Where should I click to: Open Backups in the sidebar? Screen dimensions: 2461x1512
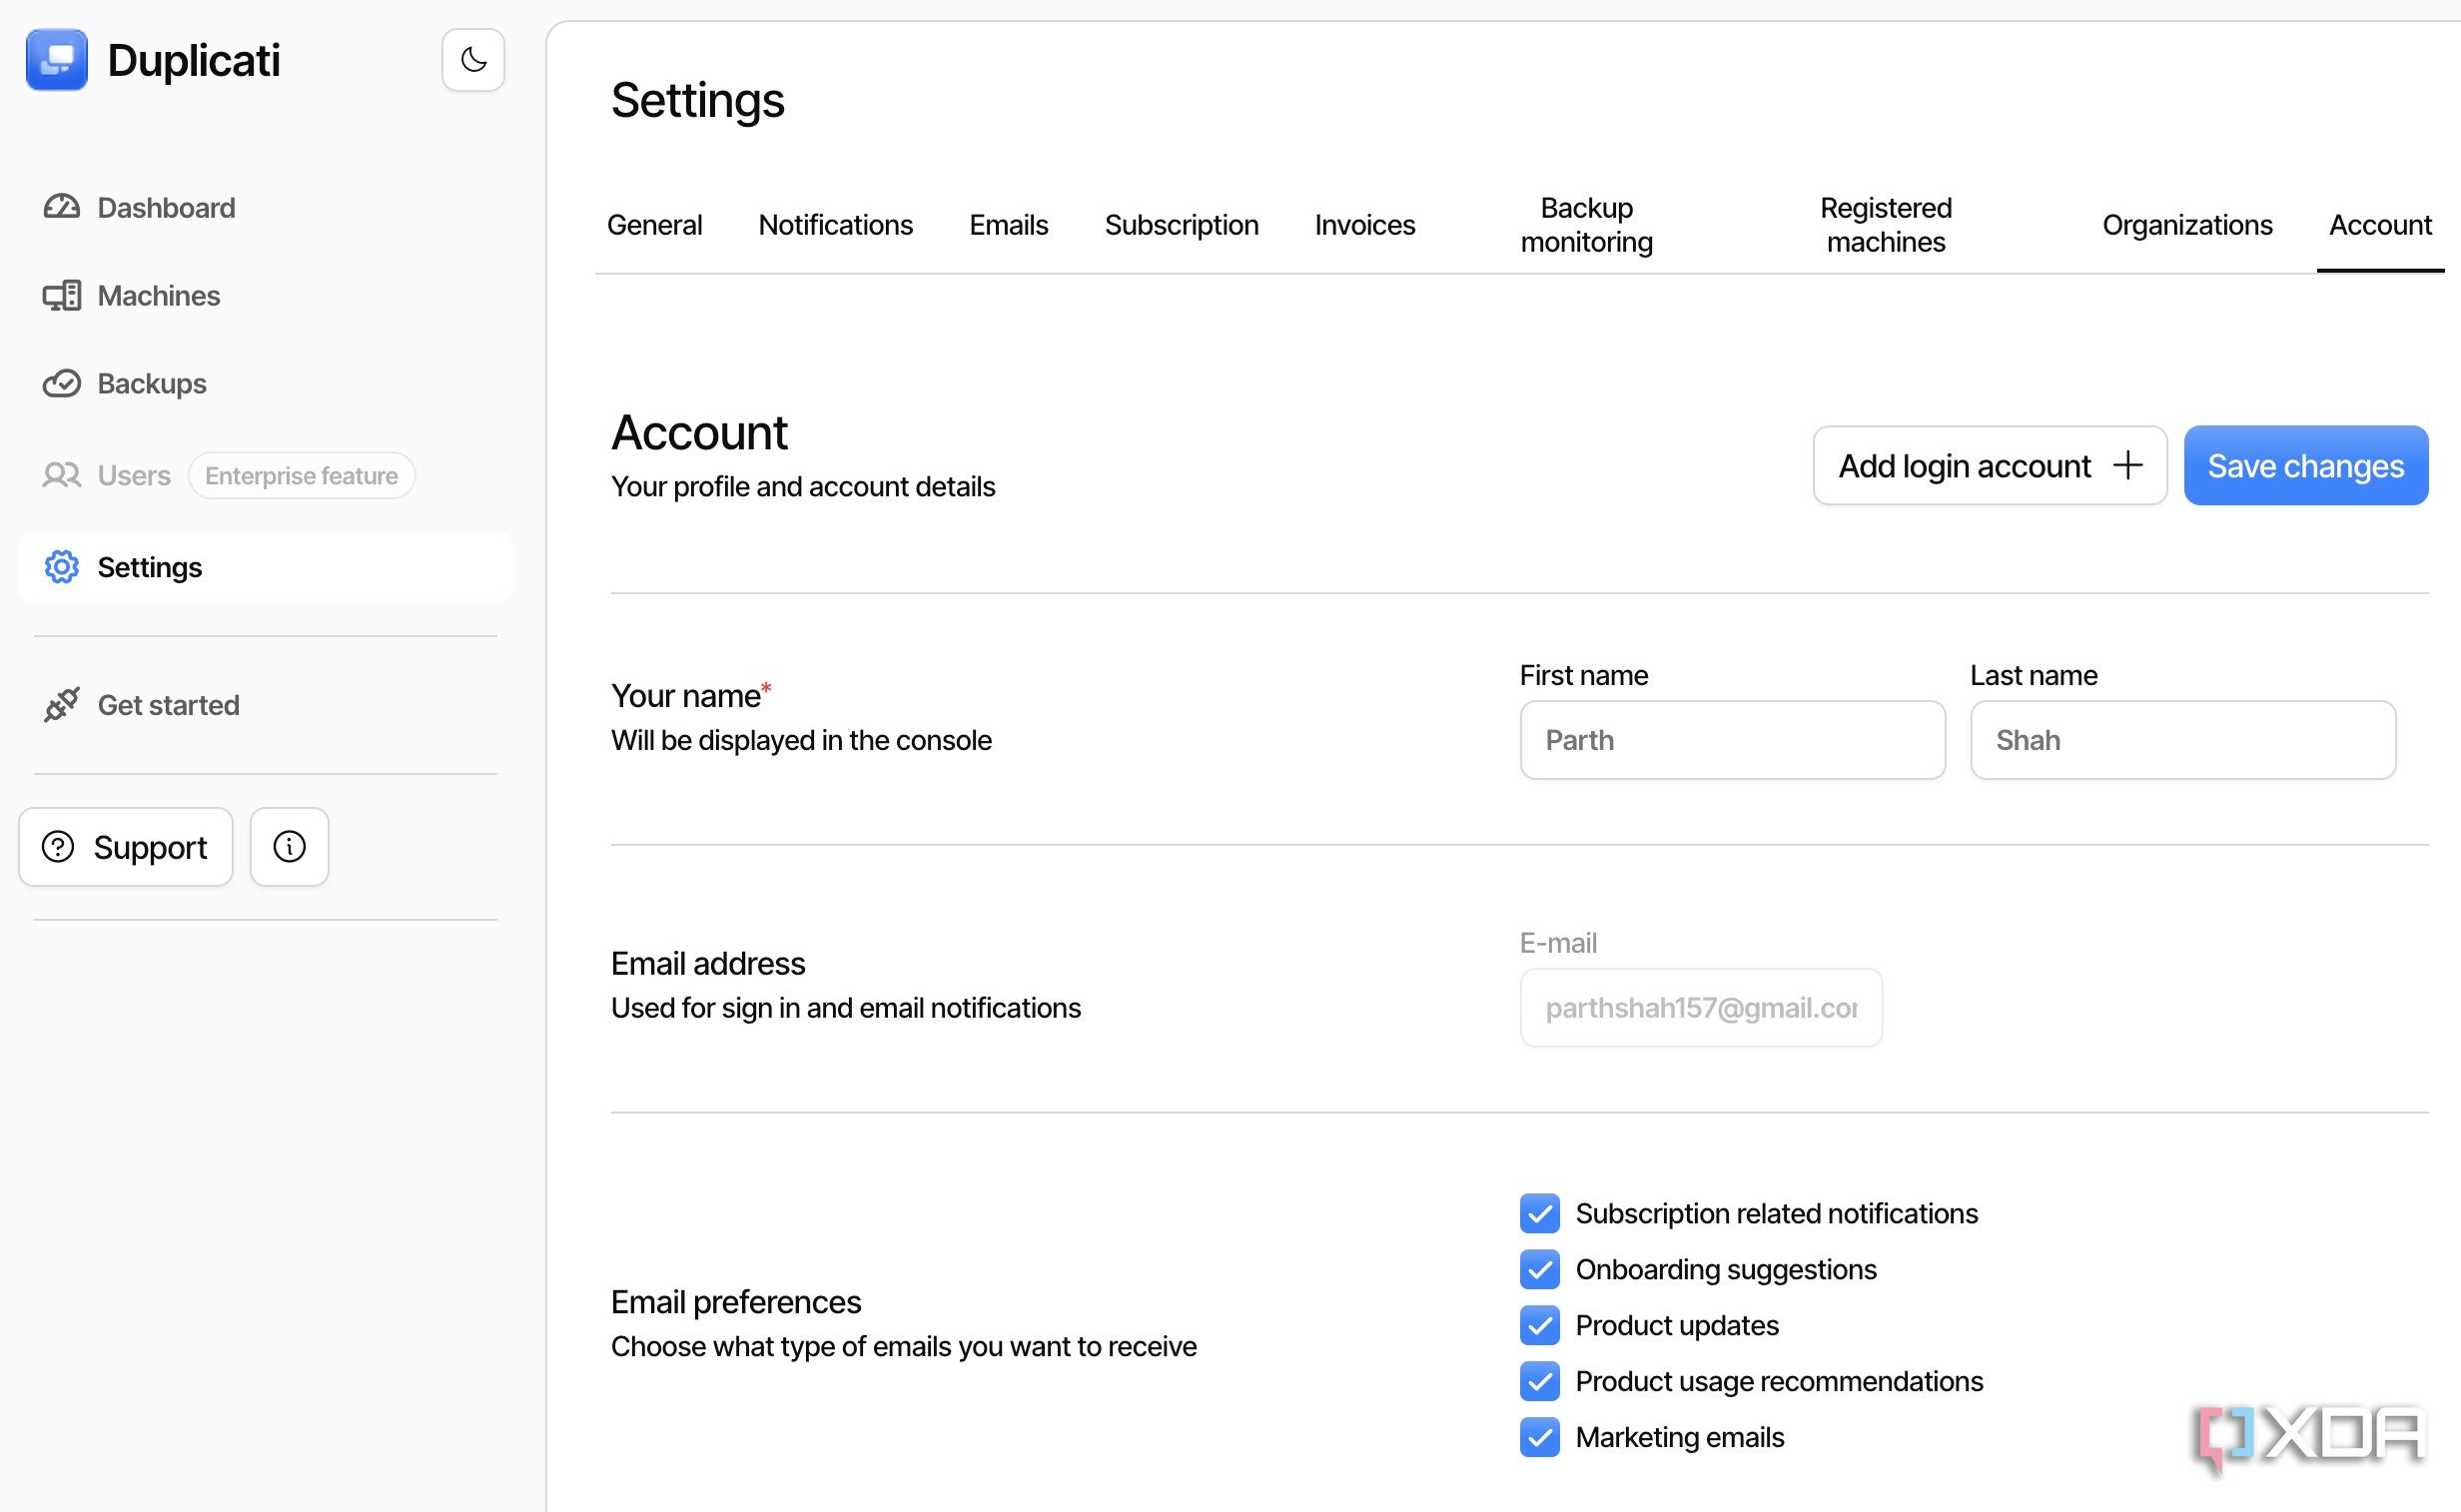click(x=152, y=383)
